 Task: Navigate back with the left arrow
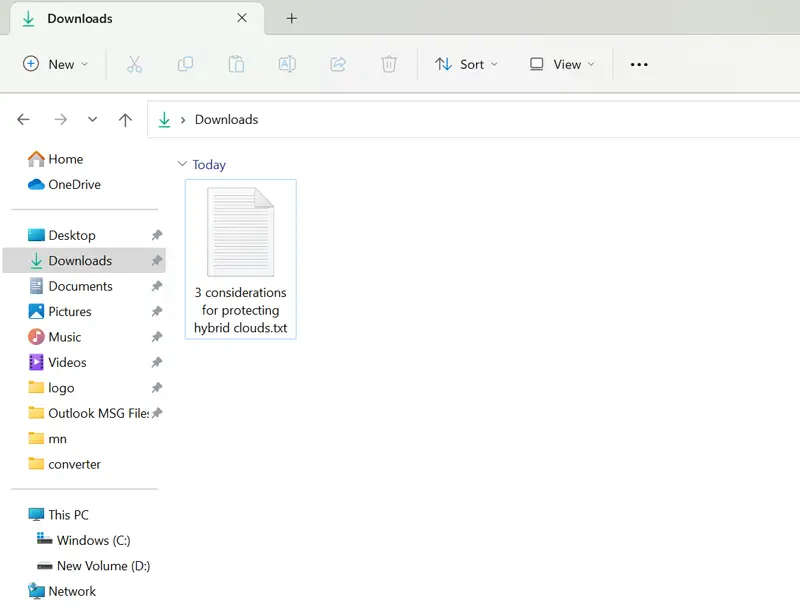pos(24,120)
